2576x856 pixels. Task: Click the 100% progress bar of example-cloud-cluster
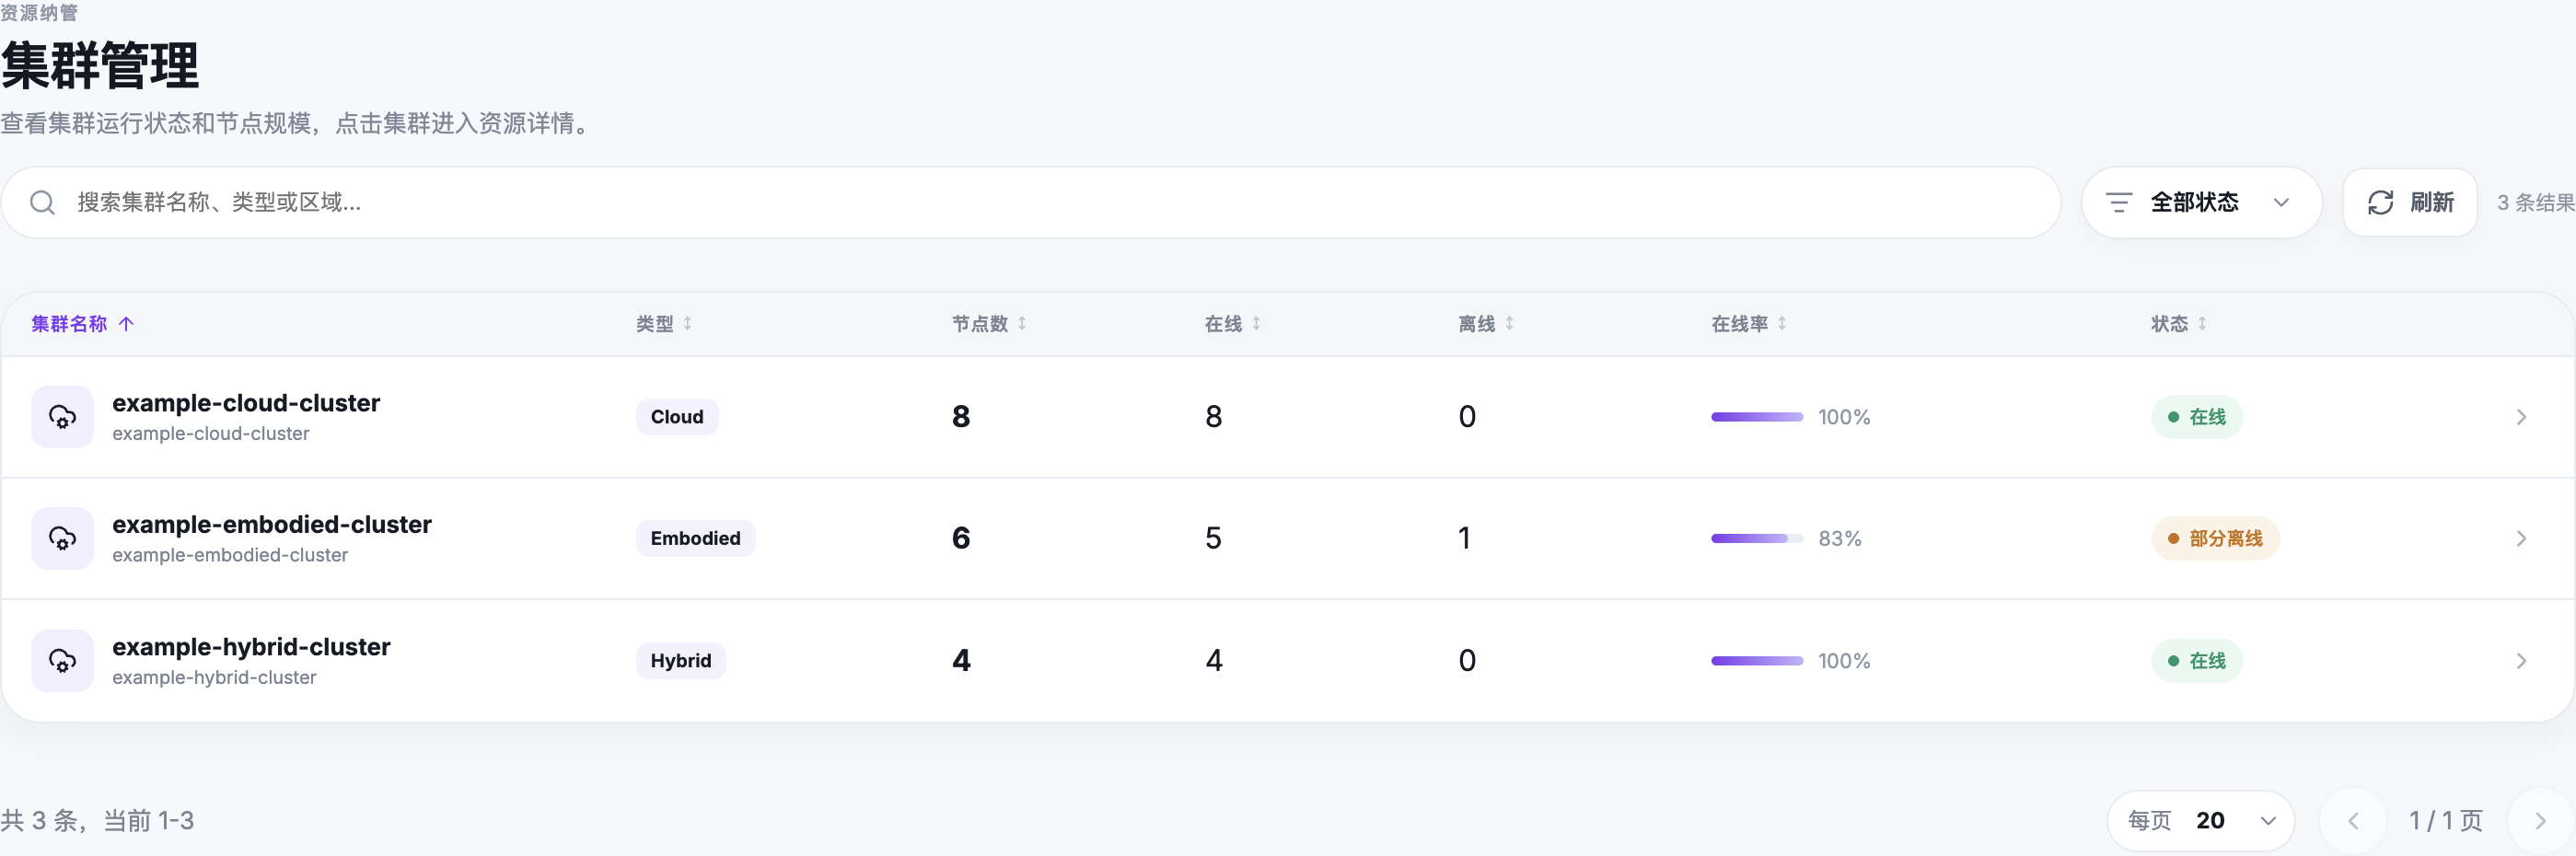point(1757,417)
